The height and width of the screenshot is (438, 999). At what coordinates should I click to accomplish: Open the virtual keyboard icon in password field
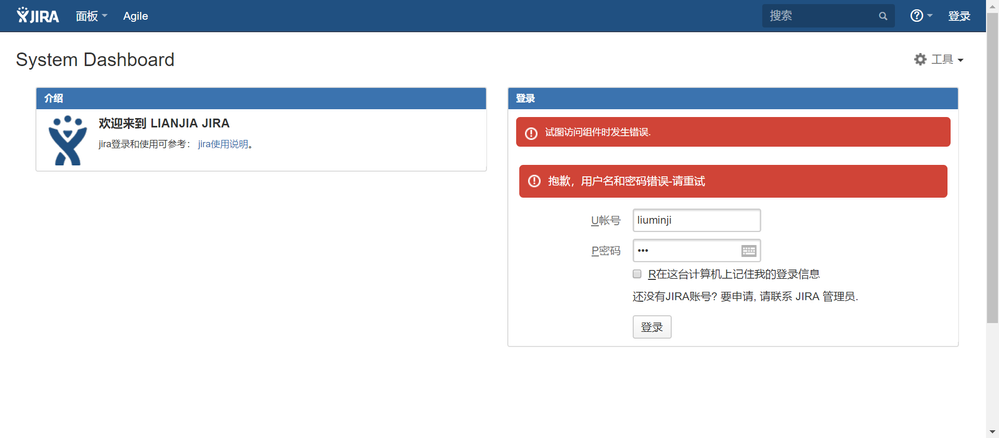click(x=749, y=251)
